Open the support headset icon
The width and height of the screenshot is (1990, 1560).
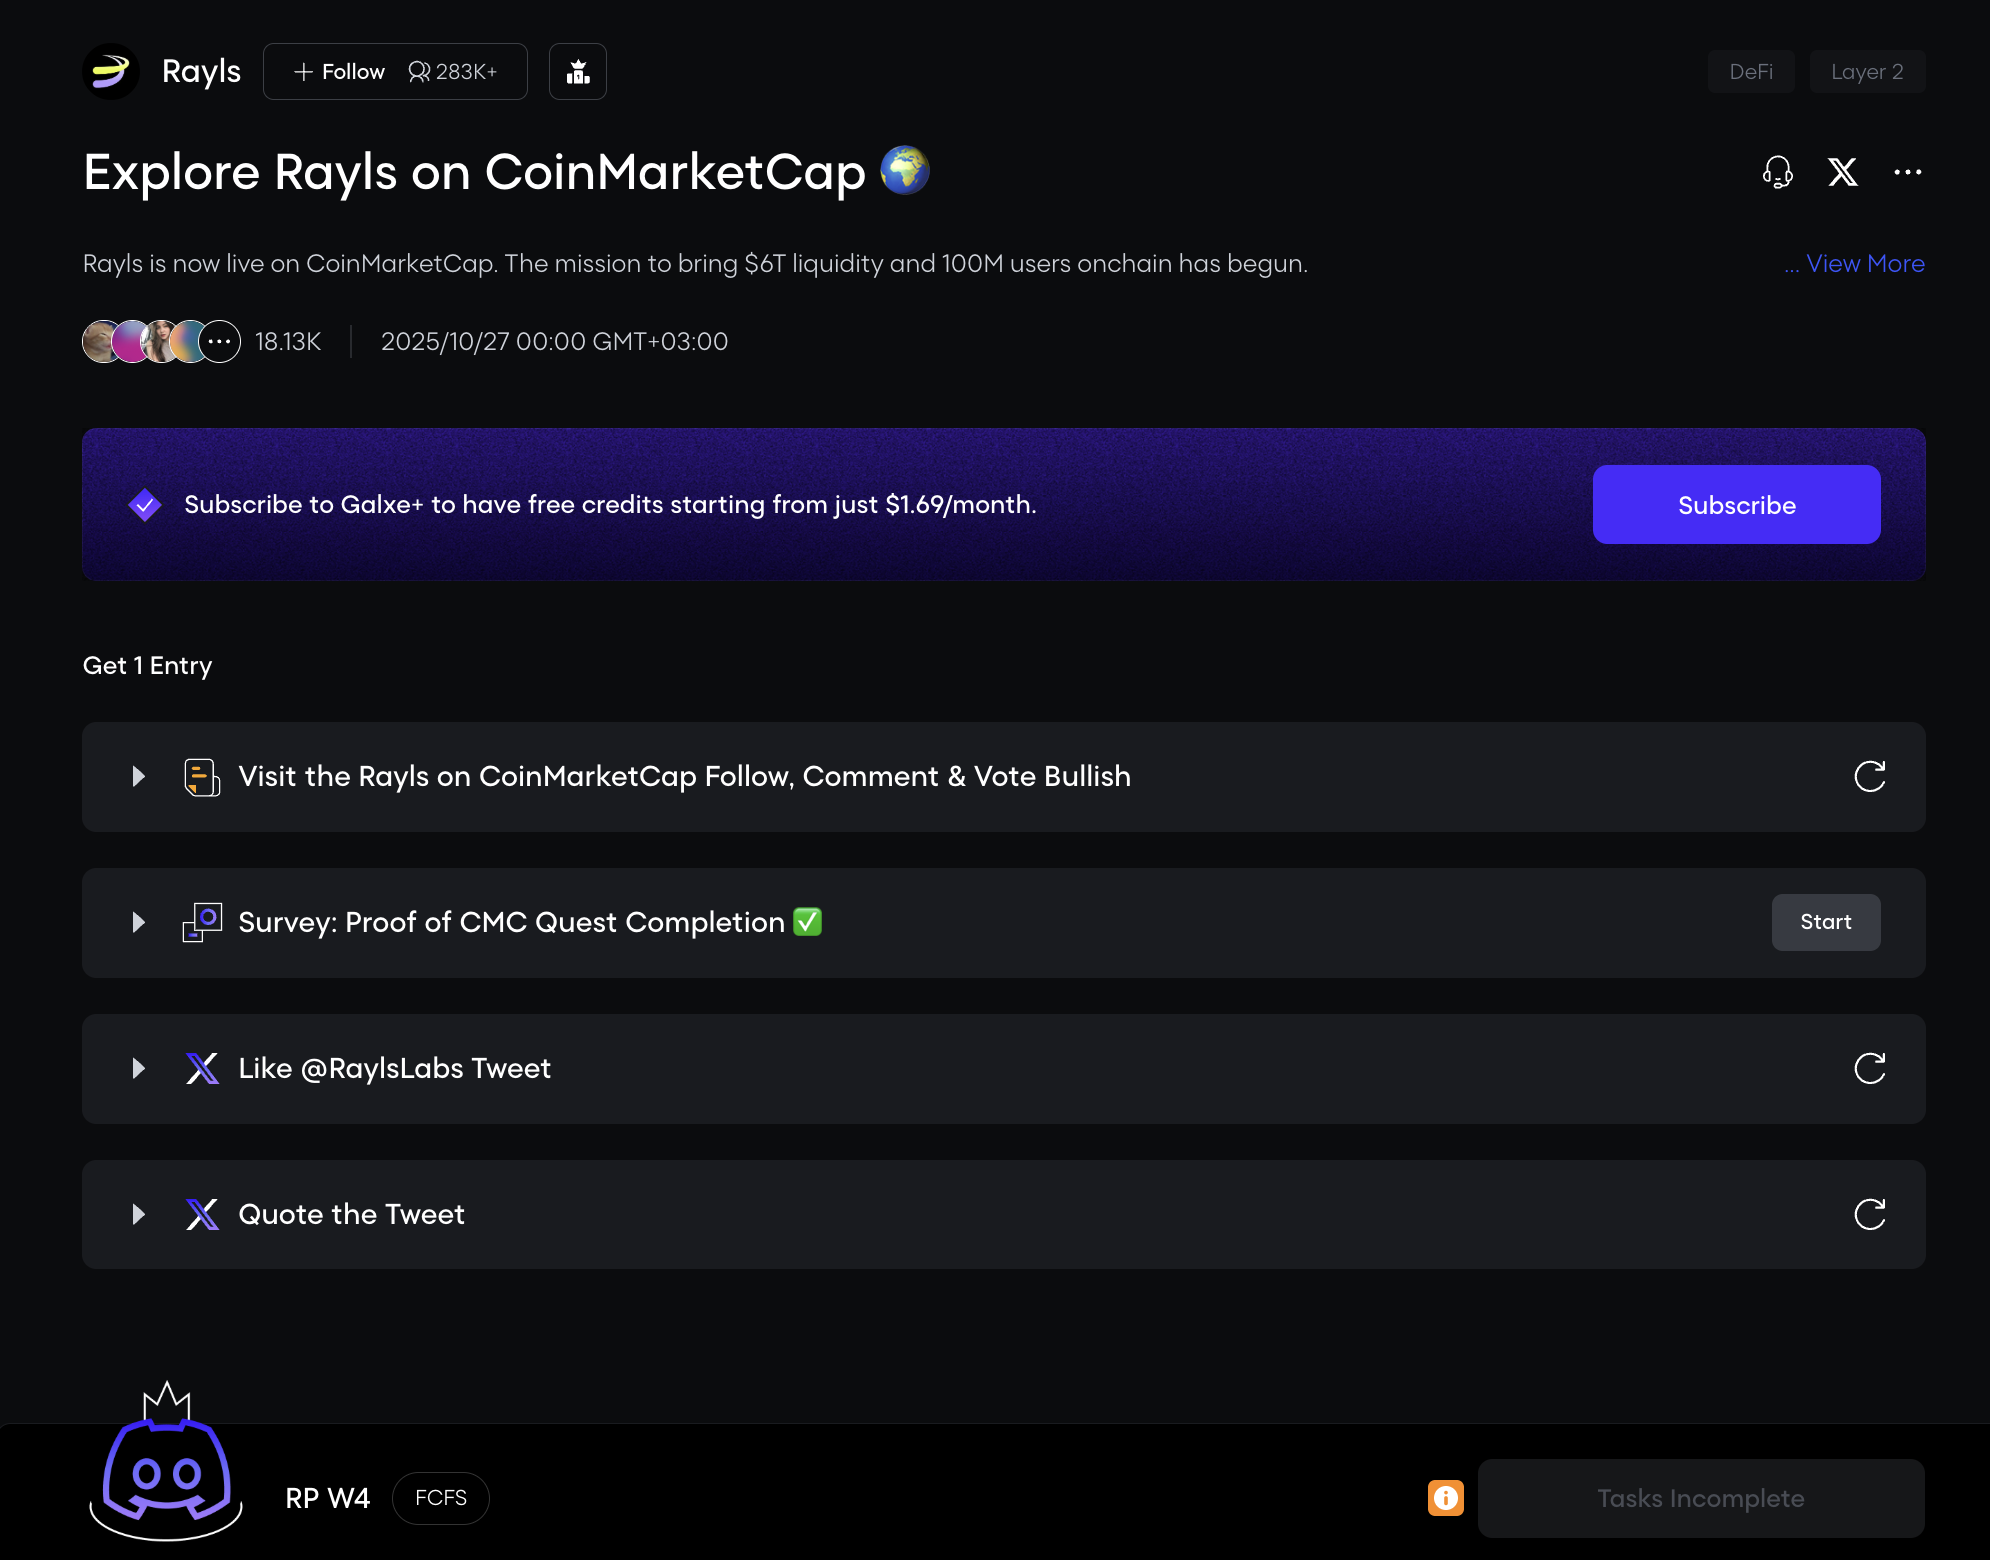coord(1777,172)
